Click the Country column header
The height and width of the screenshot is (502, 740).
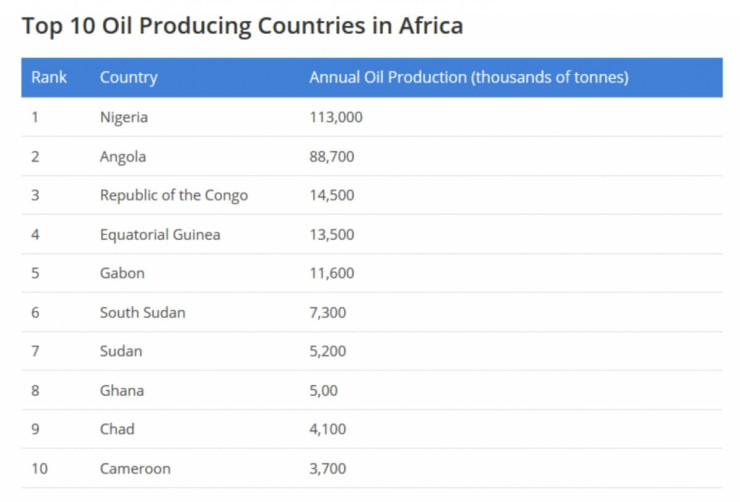pos(128,77)
